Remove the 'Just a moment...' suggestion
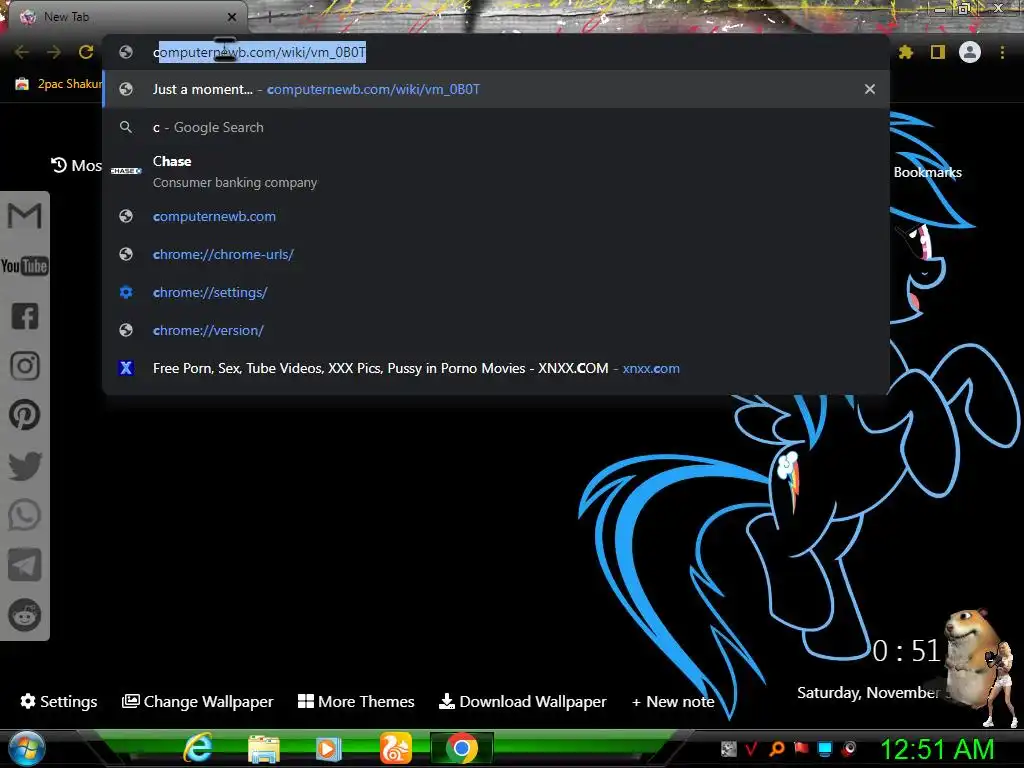Viewport: 1024px width, 768px height. pyautogui.click(x=870, y=89)
